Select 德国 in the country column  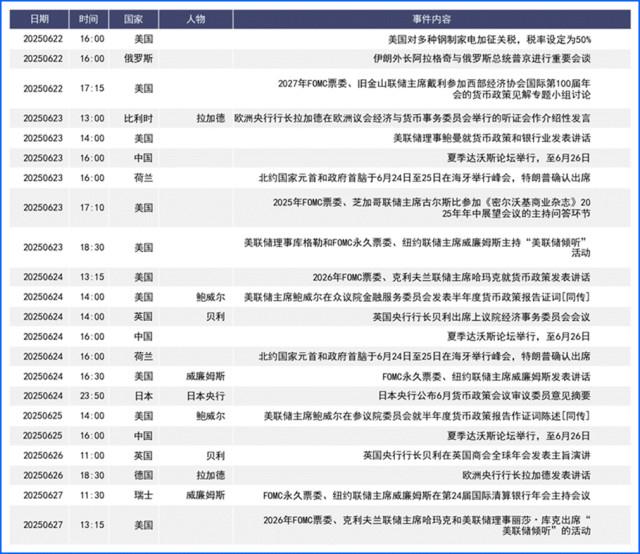pyautogui.click(x=143, y=475)
